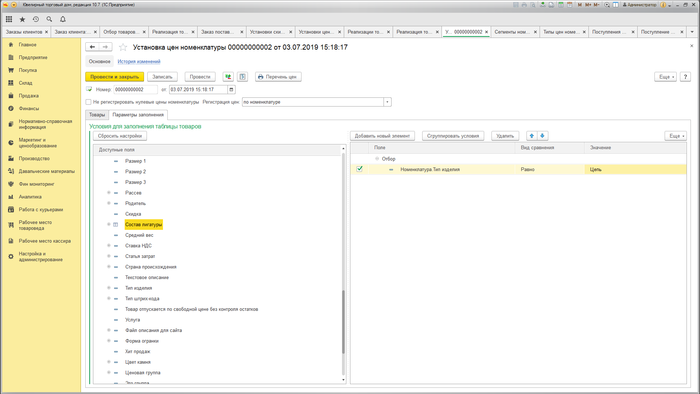Click the Провести button

pos(200,77)
